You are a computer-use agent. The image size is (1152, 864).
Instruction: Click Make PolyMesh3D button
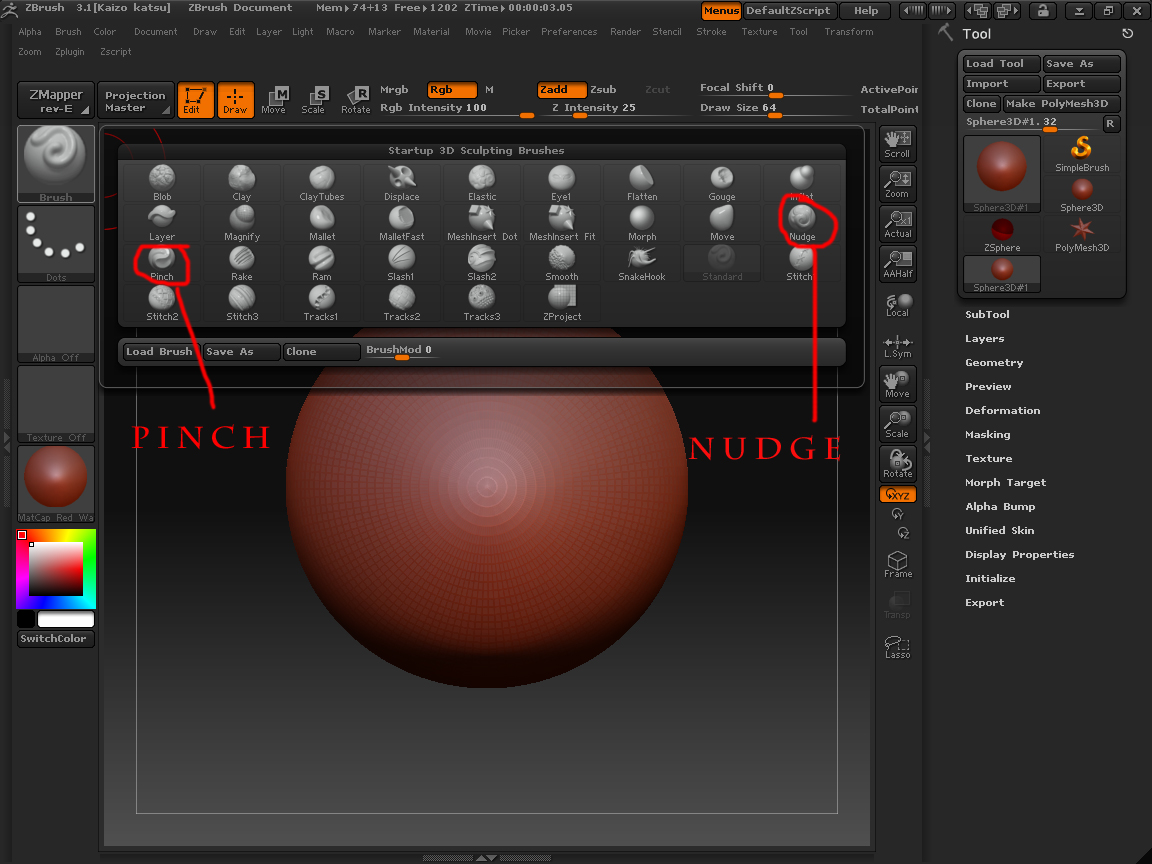click(1062, 104)
